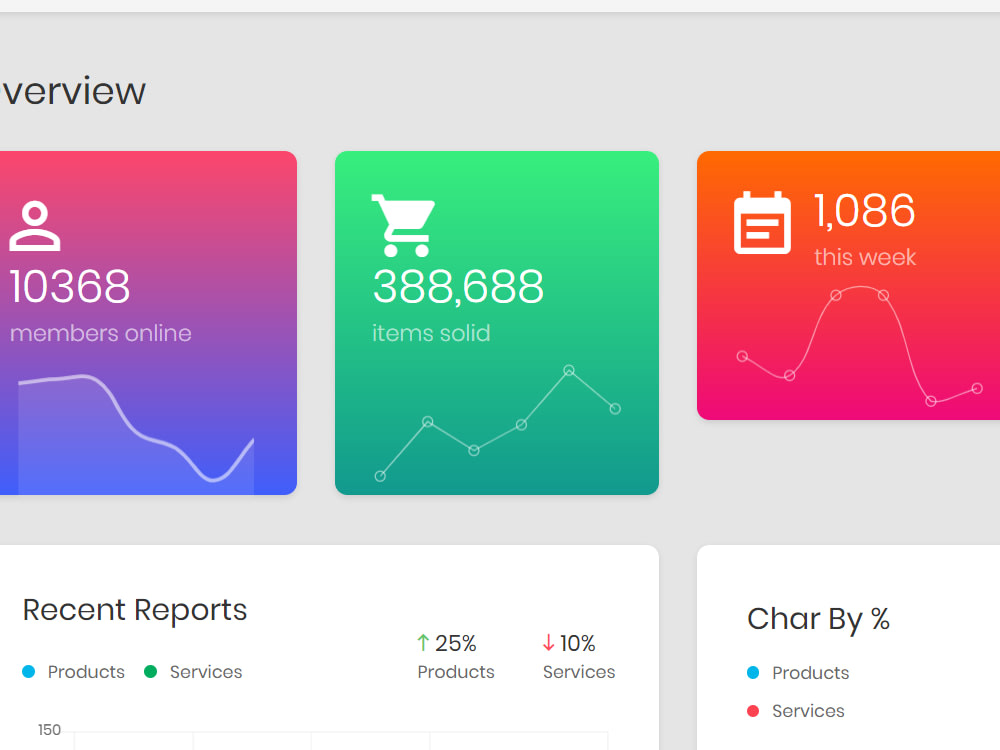
Task: Toggle the red Services dot in Char By %
Action: [x=753, y=711]
